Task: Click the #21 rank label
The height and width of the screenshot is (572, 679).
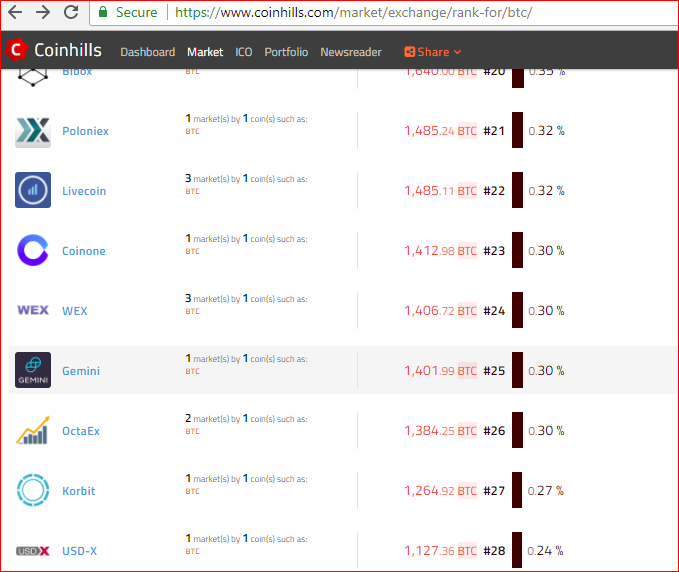Action: (494, 130)
